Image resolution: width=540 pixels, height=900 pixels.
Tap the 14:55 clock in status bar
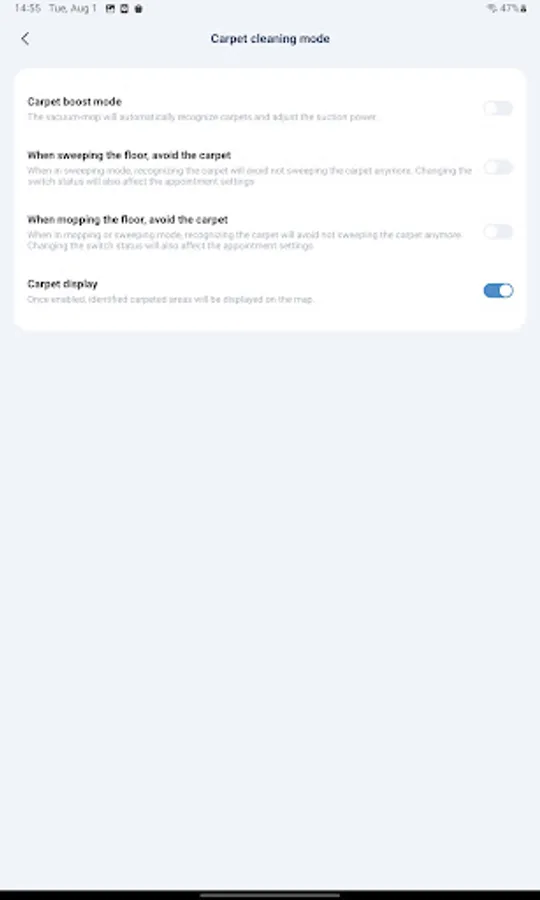click(x=28, y=9)
